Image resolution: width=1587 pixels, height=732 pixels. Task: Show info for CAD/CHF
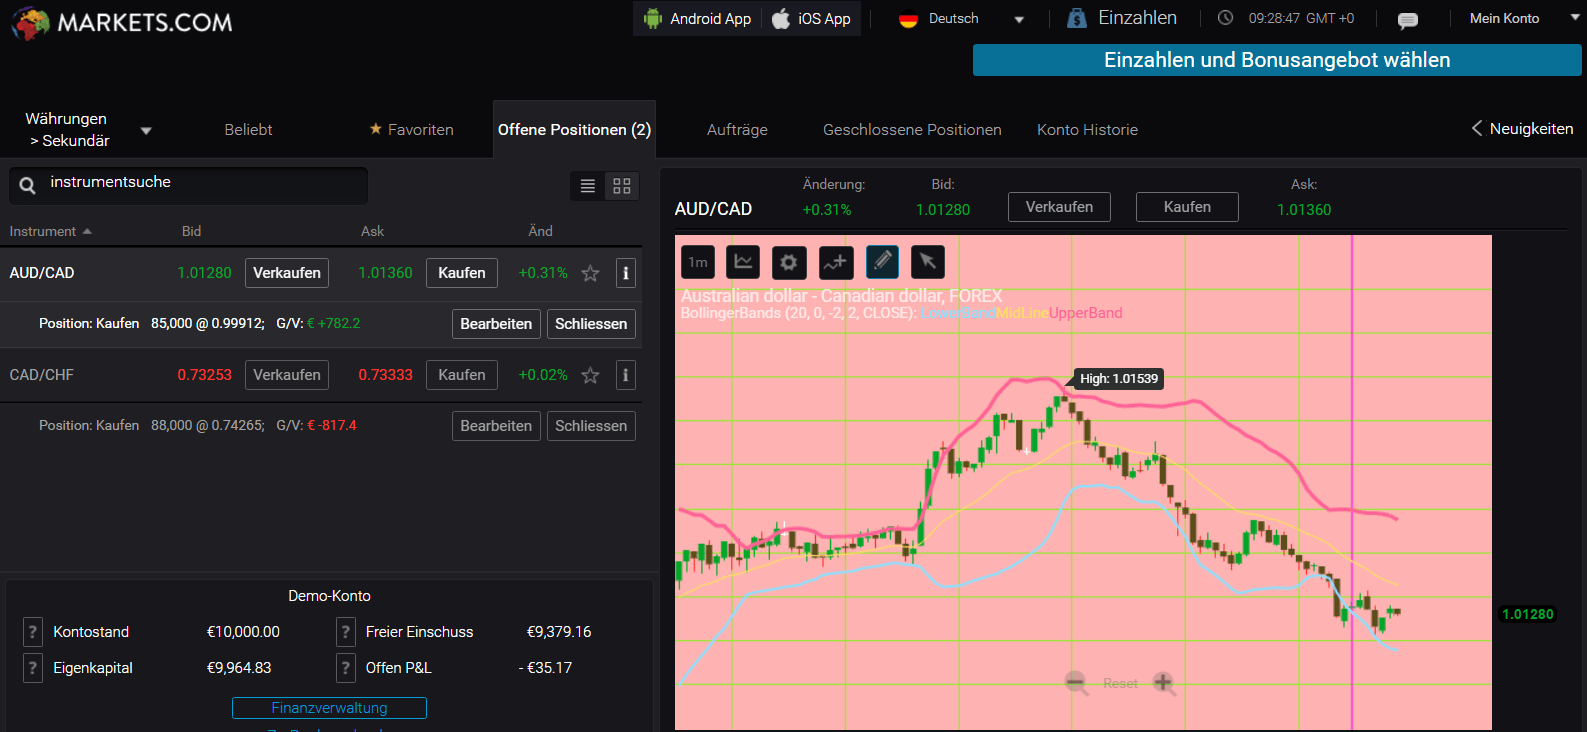[626, 375]
